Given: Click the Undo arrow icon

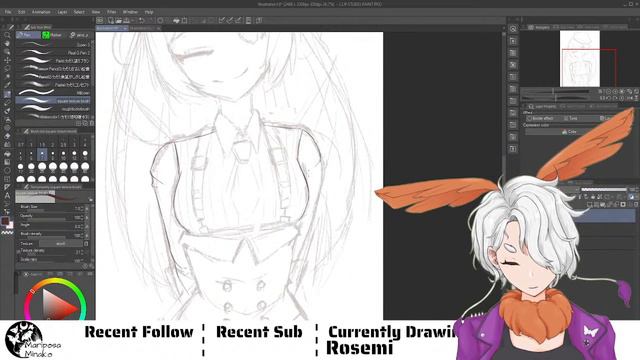Looking at the screenshot, I should [141, 20].
